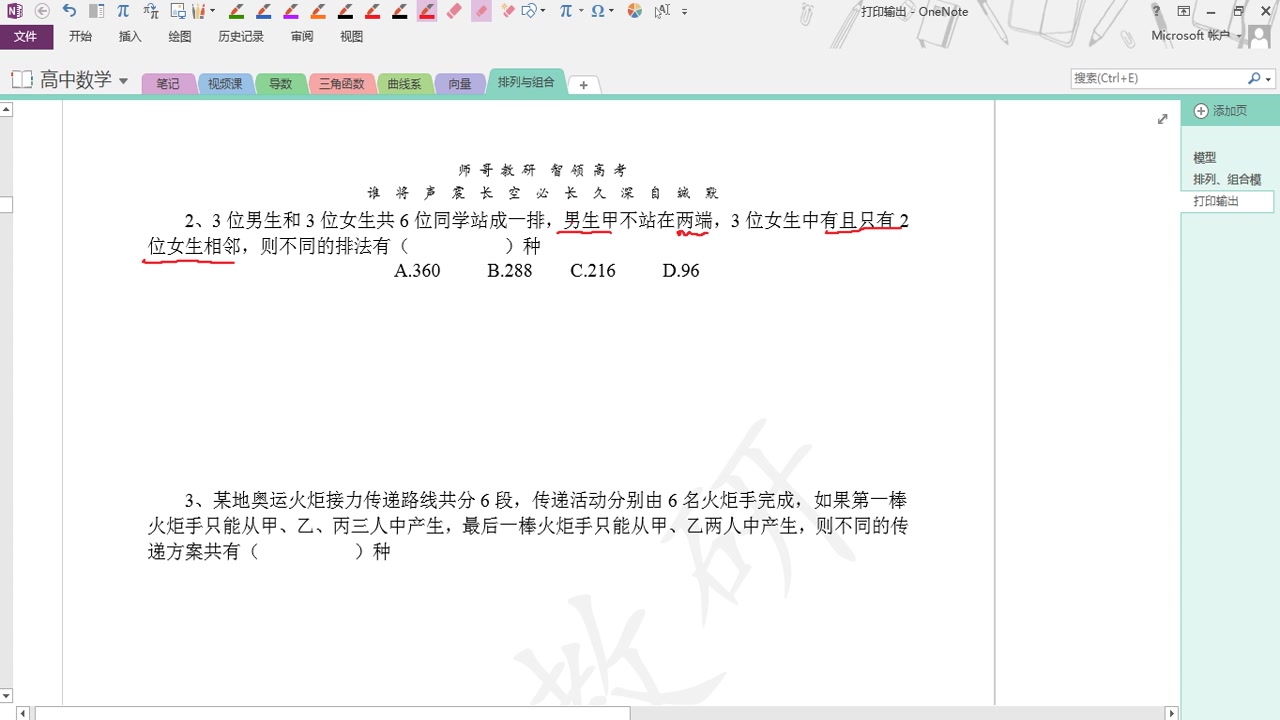Toggle the highlighted red pen
1280x720 pixels.
pos(426,11)
